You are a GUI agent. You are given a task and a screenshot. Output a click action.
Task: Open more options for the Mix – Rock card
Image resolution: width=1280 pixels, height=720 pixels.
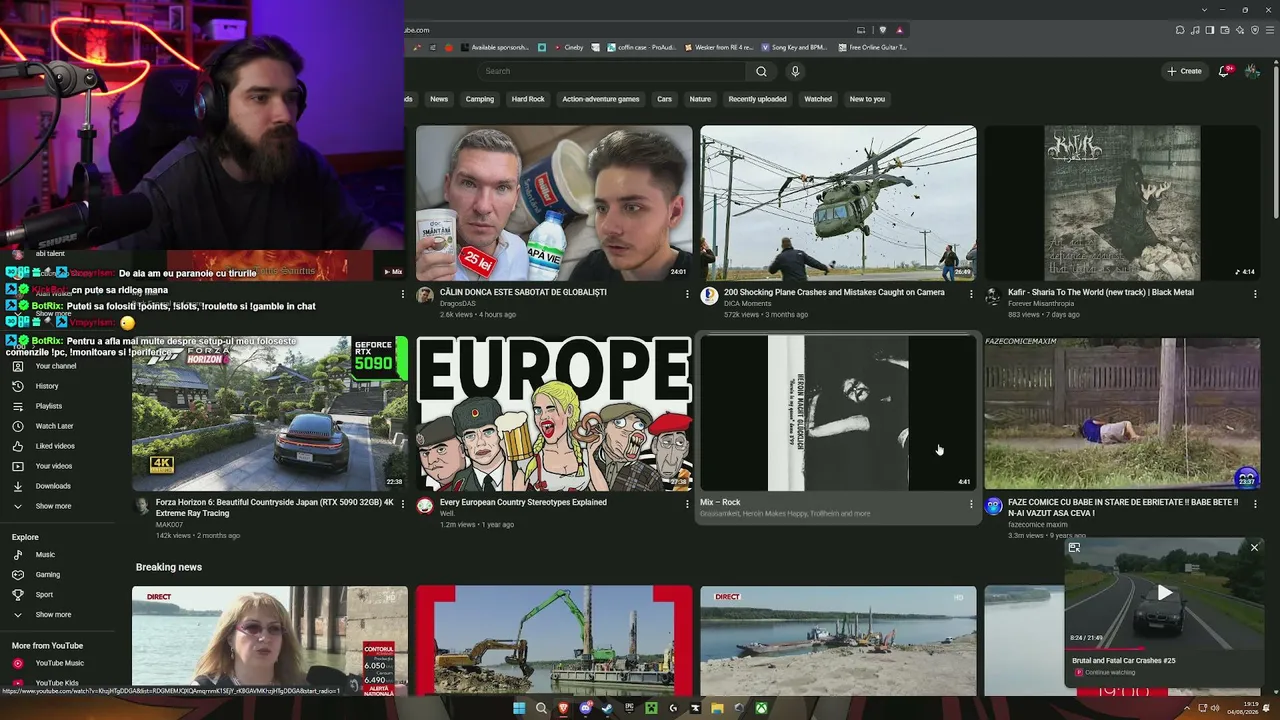tap(971, 504)
